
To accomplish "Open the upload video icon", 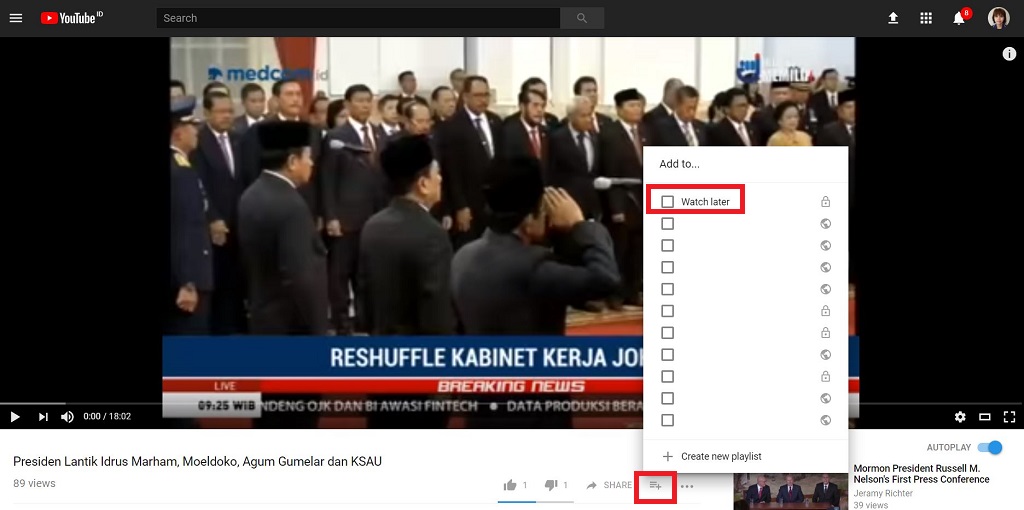I will [893, 18].
